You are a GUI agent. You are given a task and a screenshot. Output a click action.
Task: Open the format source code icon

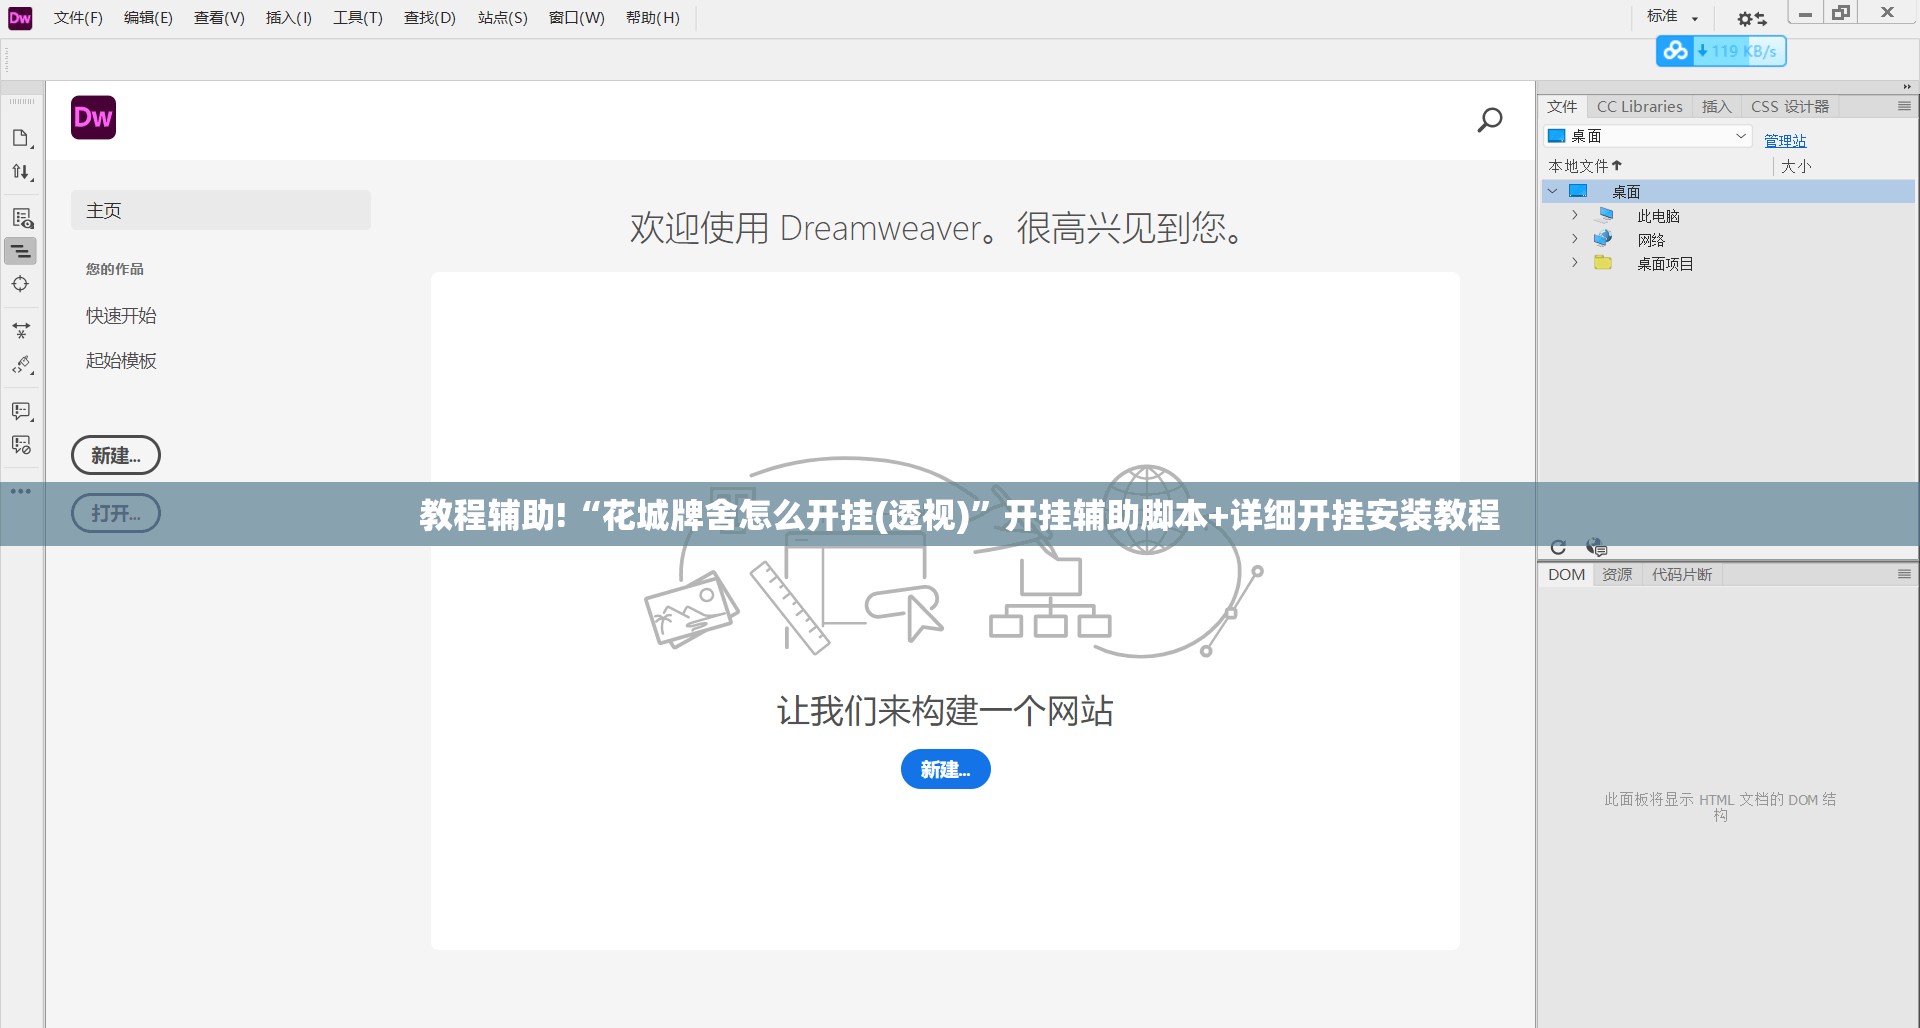(x=22, y=365)
